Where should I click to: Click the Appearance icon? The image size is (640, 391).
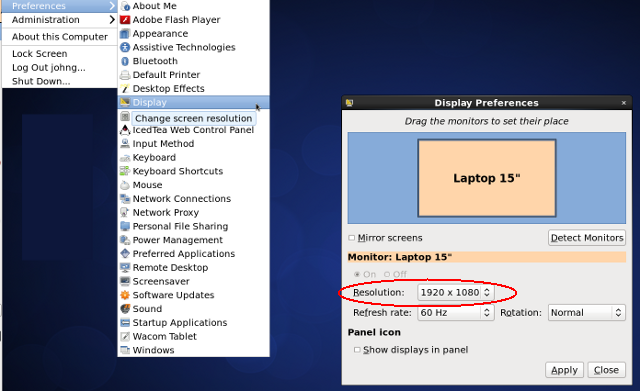[x=125, y=33]
